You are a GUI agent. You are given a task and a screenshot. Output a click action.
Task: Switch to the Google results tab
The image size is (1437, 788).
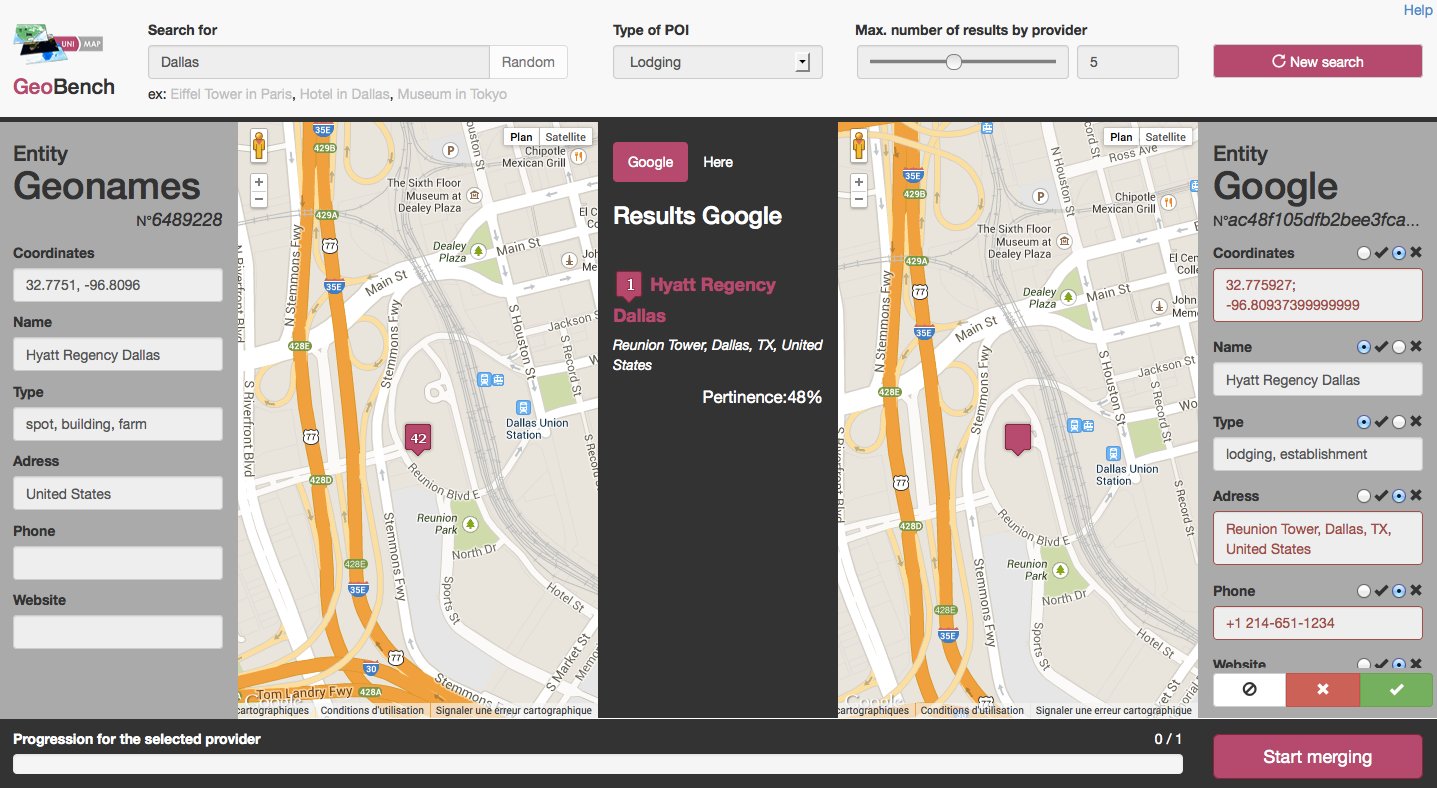pyautogui.click(x=650, y=162)
